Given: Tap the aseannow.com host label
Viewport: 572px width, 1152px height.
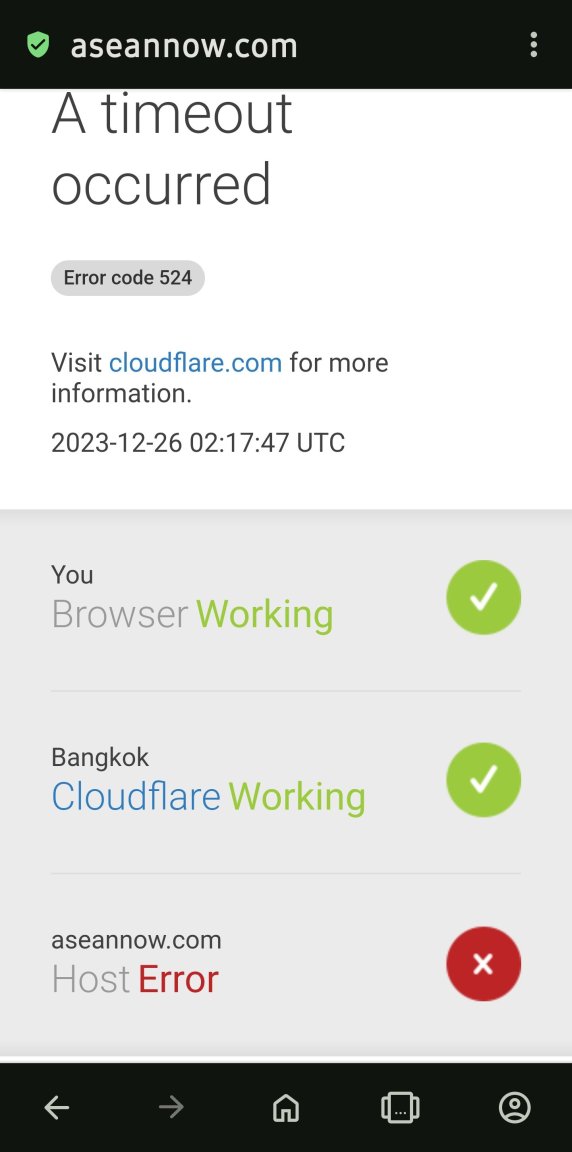Looking at the screenshot, I should pyautogui.click(x=137, y=940).
